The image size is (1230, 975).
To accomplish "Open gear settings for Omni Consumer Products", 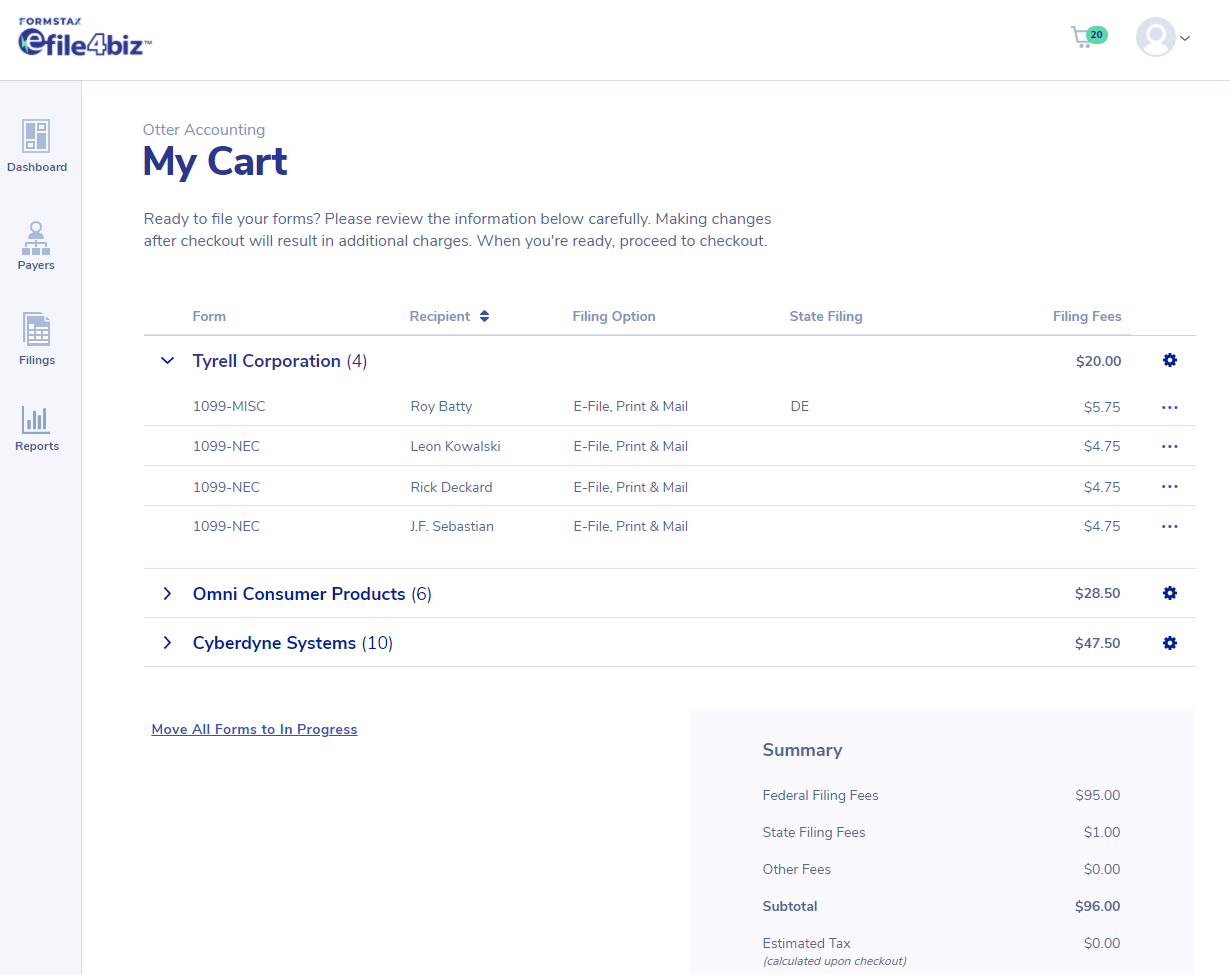I will (1170, 593).
